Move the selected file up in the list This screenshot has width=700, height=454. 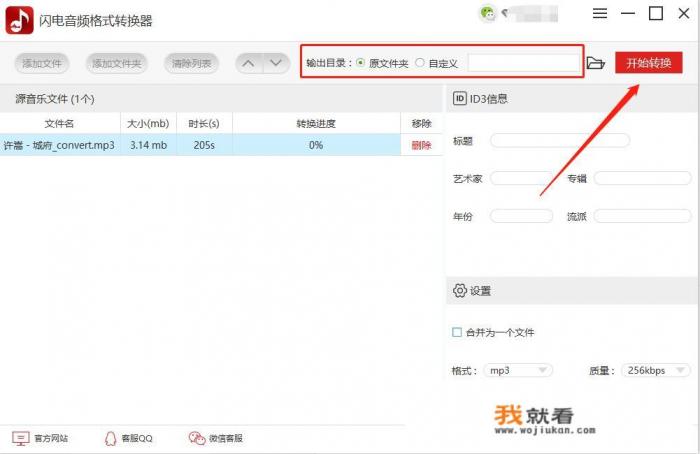coord(249,63)
